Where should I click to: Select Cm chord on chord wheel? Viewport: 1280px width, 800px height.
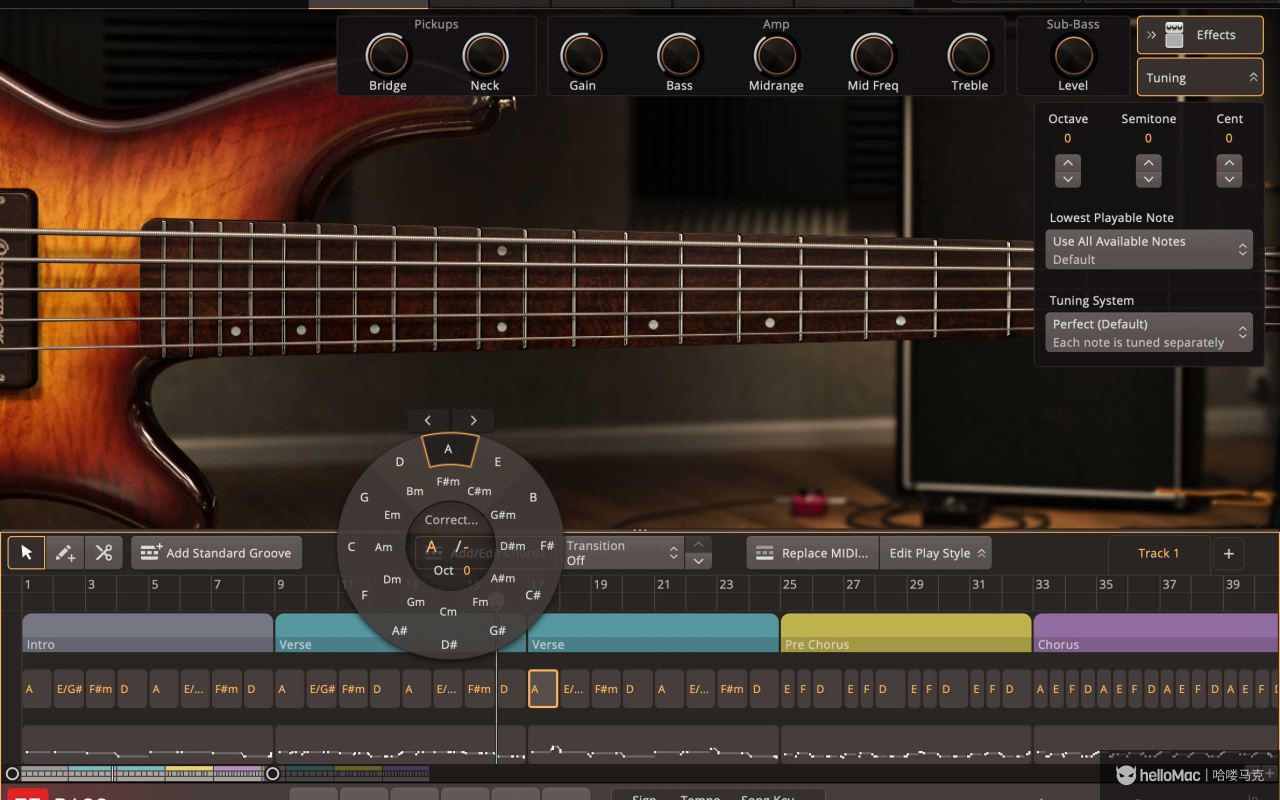coord(448,612)
